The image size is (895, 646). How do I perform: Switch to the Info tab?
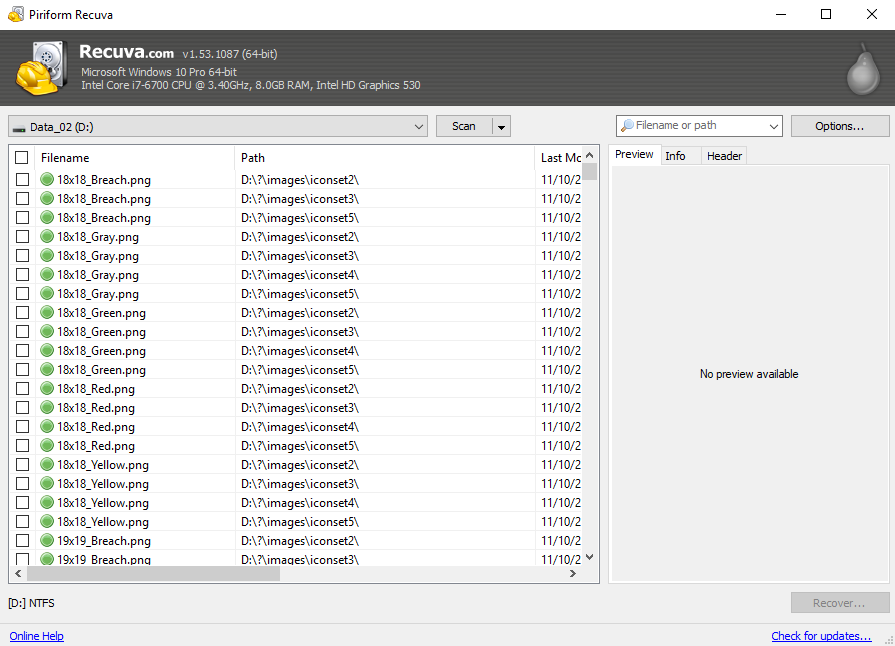point(675,156)
